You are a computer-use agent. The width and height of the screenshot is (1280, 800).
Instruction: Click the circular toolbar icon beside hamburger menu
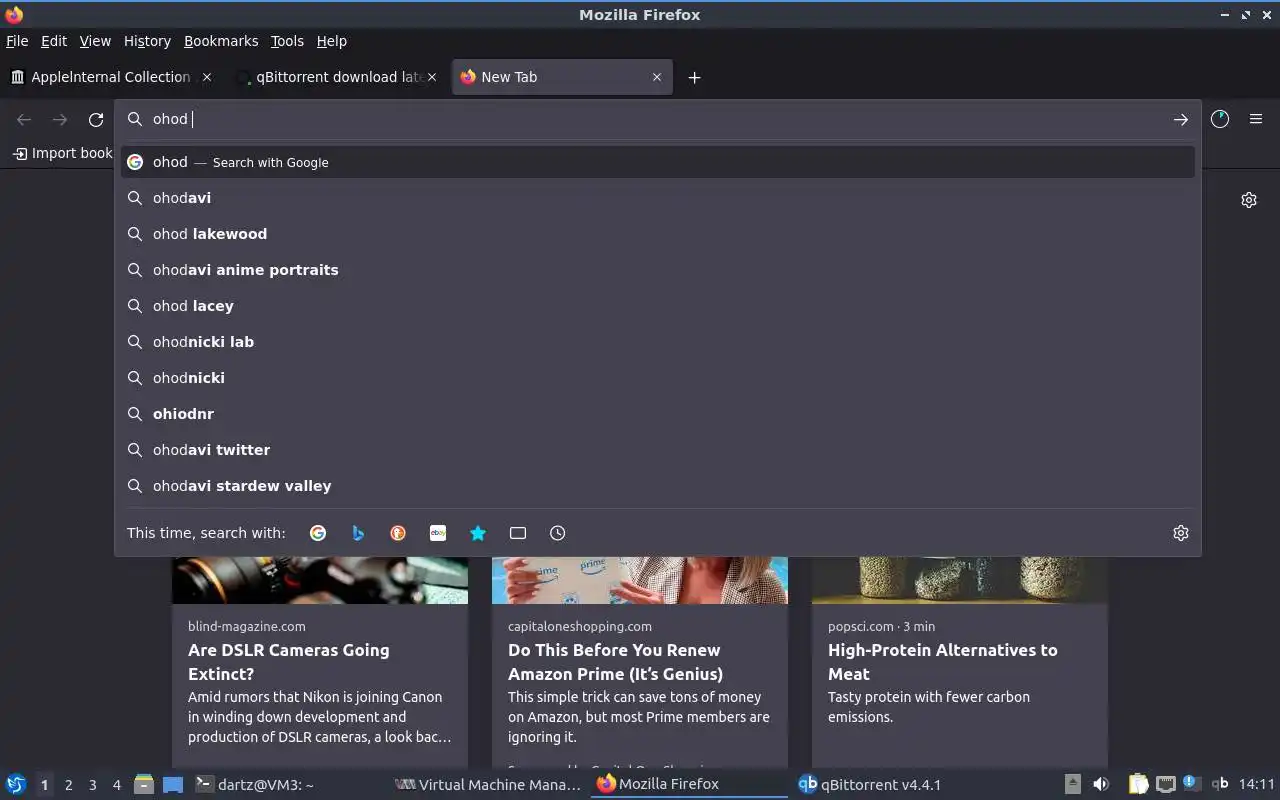(1220, 119)
